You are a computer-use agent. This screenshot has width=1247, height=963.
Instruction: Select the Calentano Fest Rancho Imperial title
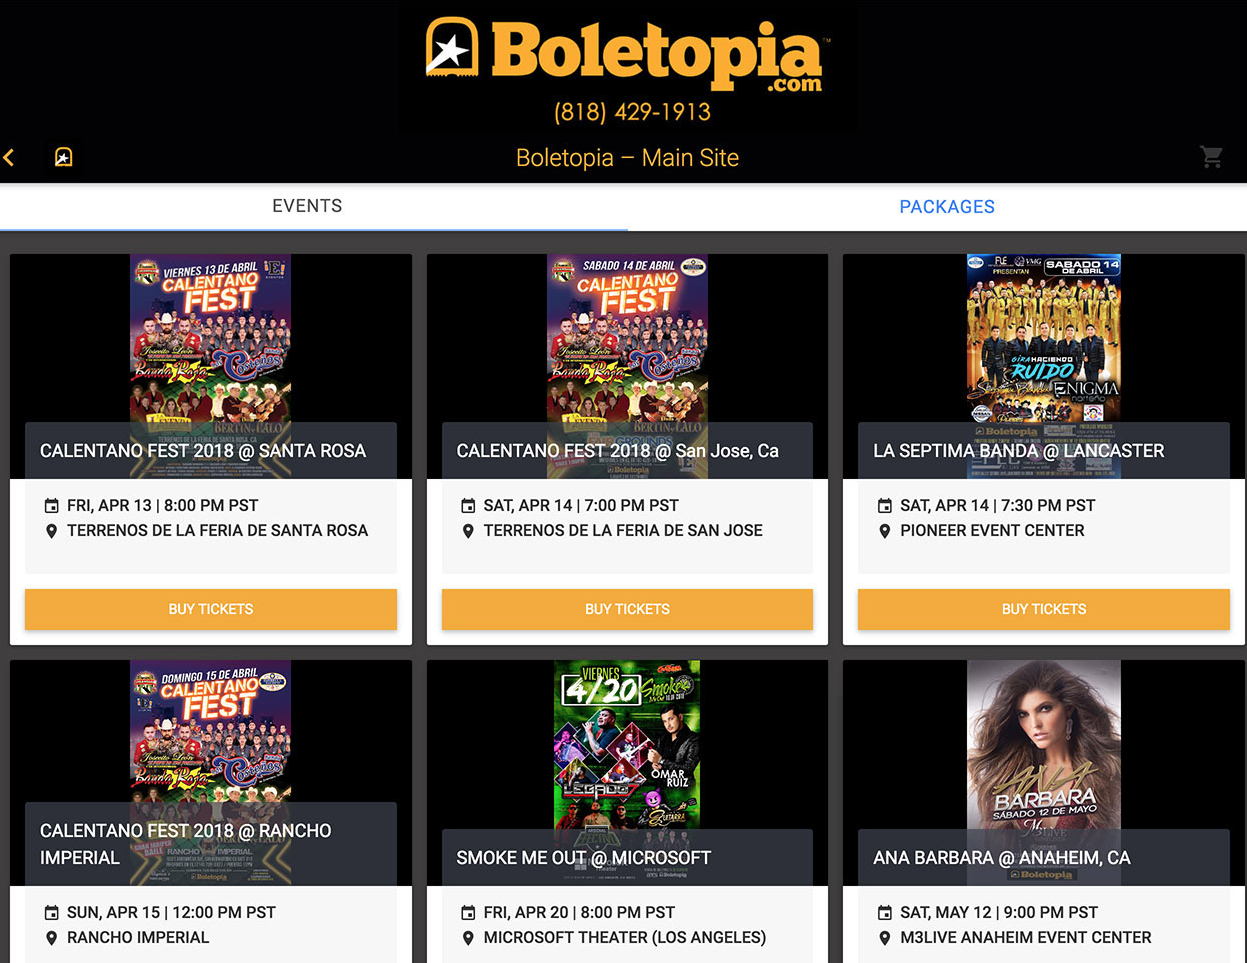point(186,844)
